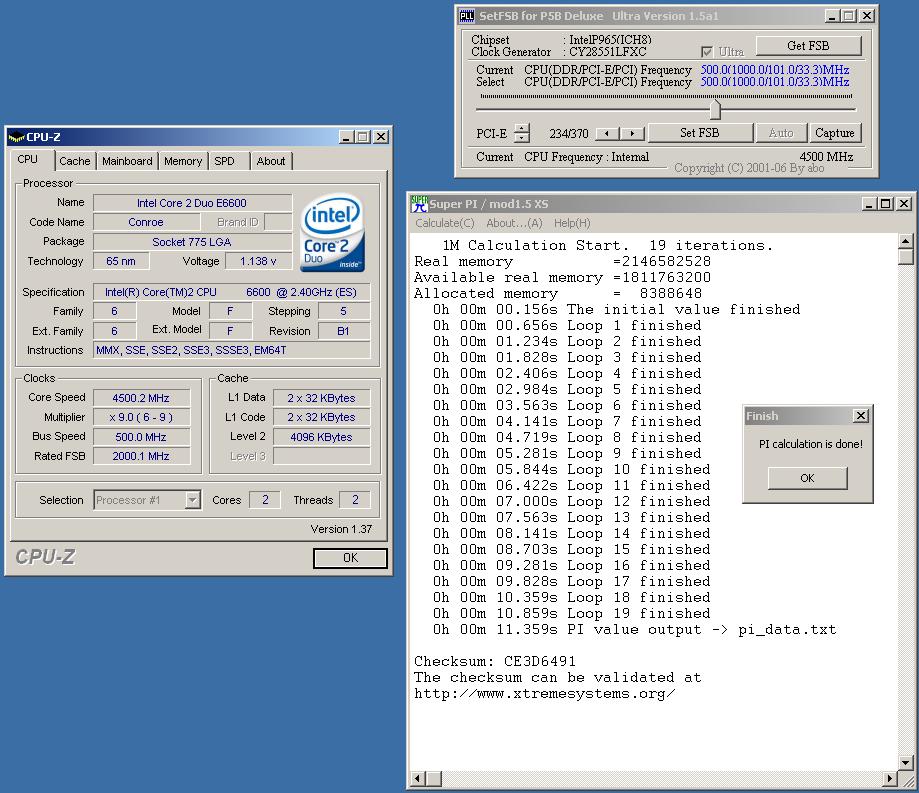Click the Package value Socket 775 LGA

(192, 242)
